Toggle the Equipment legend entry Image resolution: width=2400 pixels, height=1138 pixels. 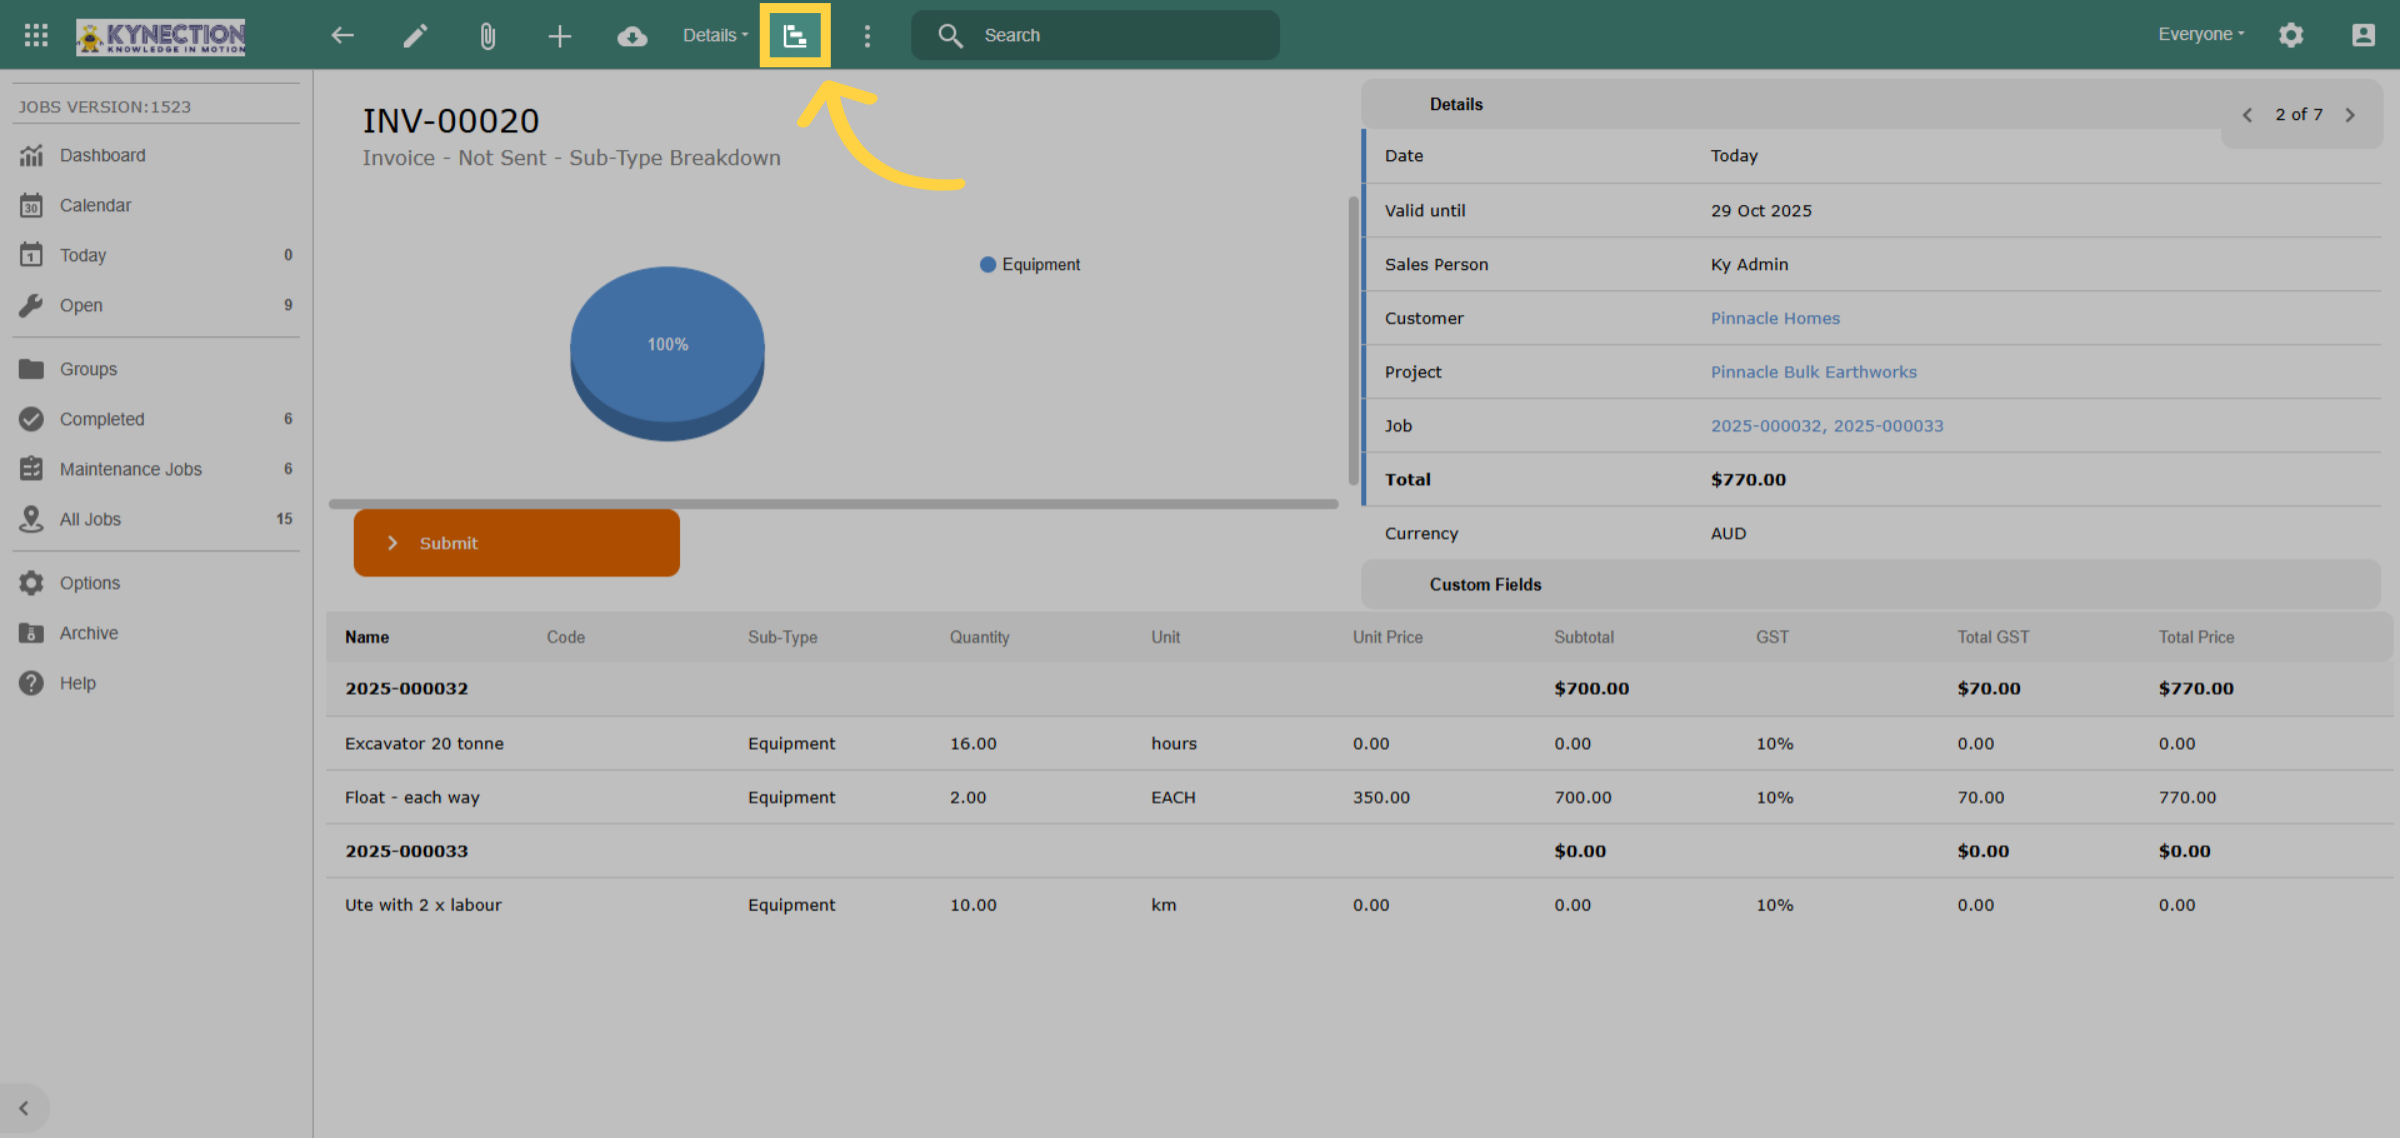[1030, 265]
